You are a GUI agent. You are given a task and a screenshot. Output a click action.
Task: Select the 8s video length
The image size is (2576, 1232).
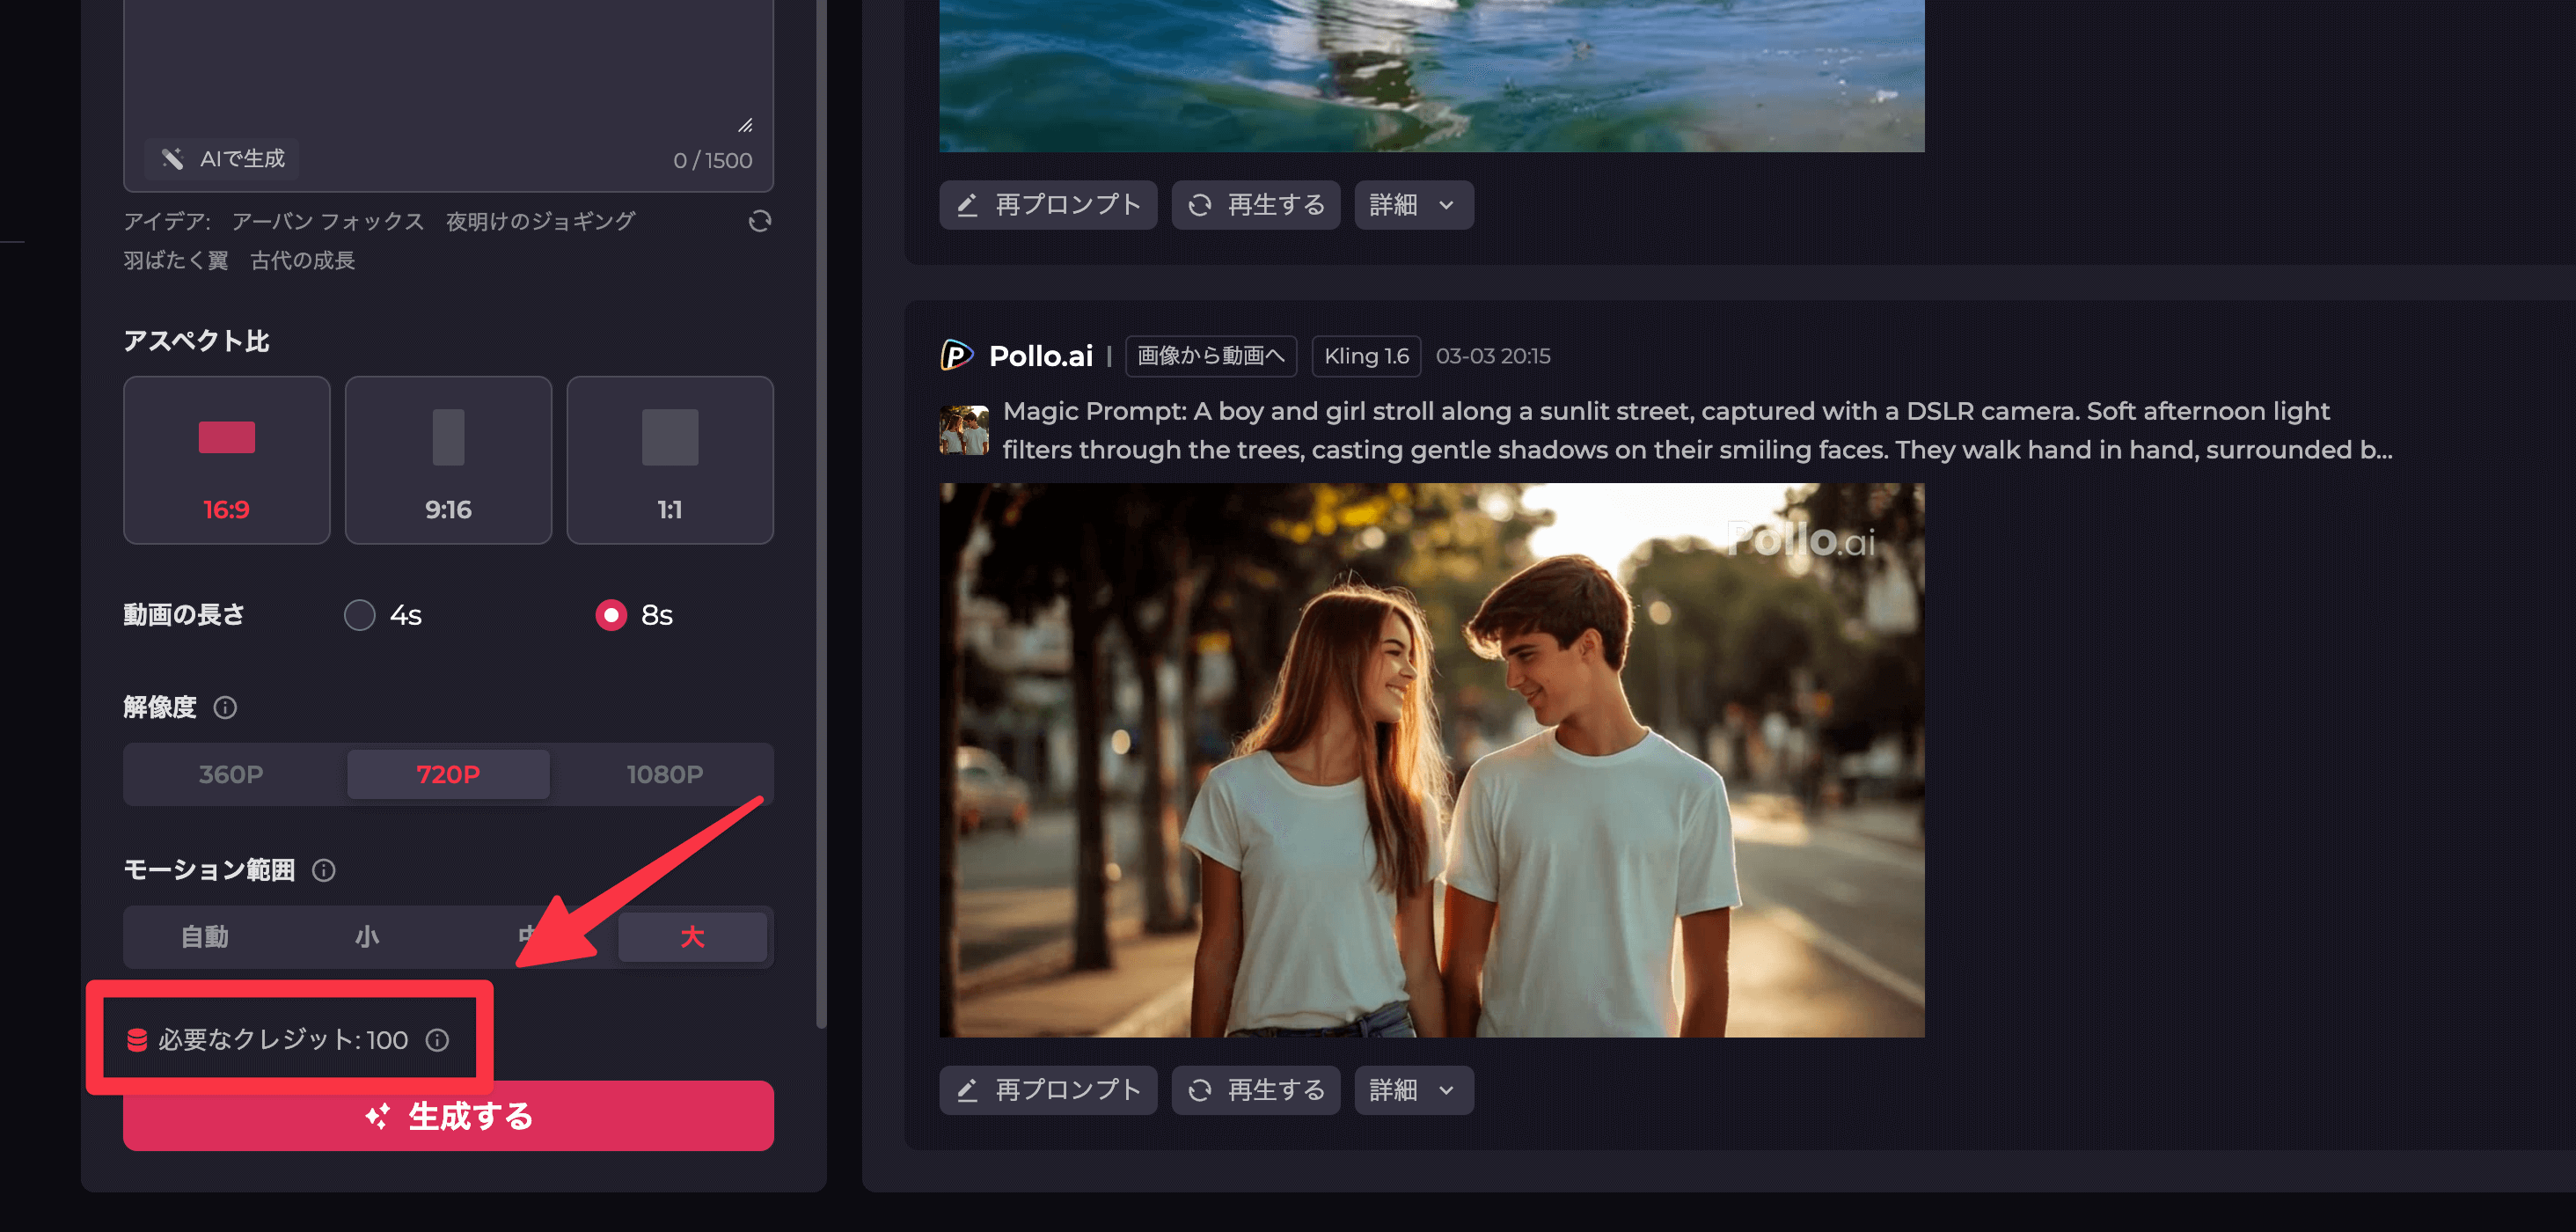click(x=611, y=614)
